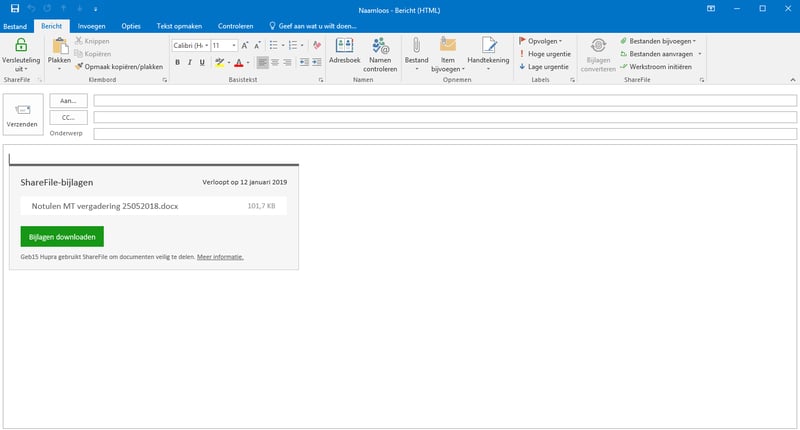
Task: Click the Save icon in the quick access toolbar
Action: point(15,9)
